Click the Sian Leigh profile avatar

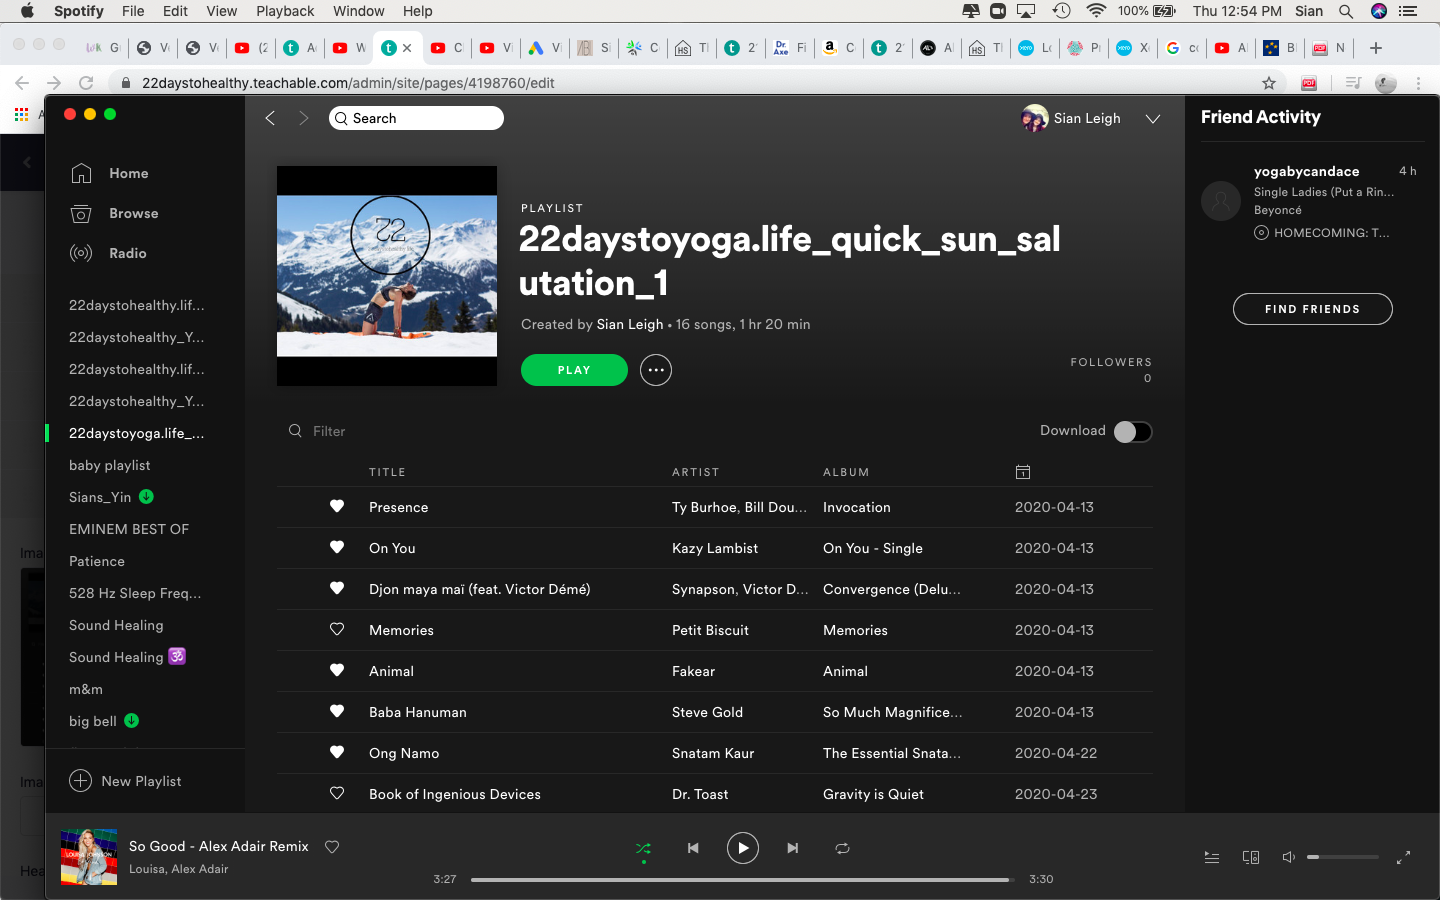(1035, 118)
